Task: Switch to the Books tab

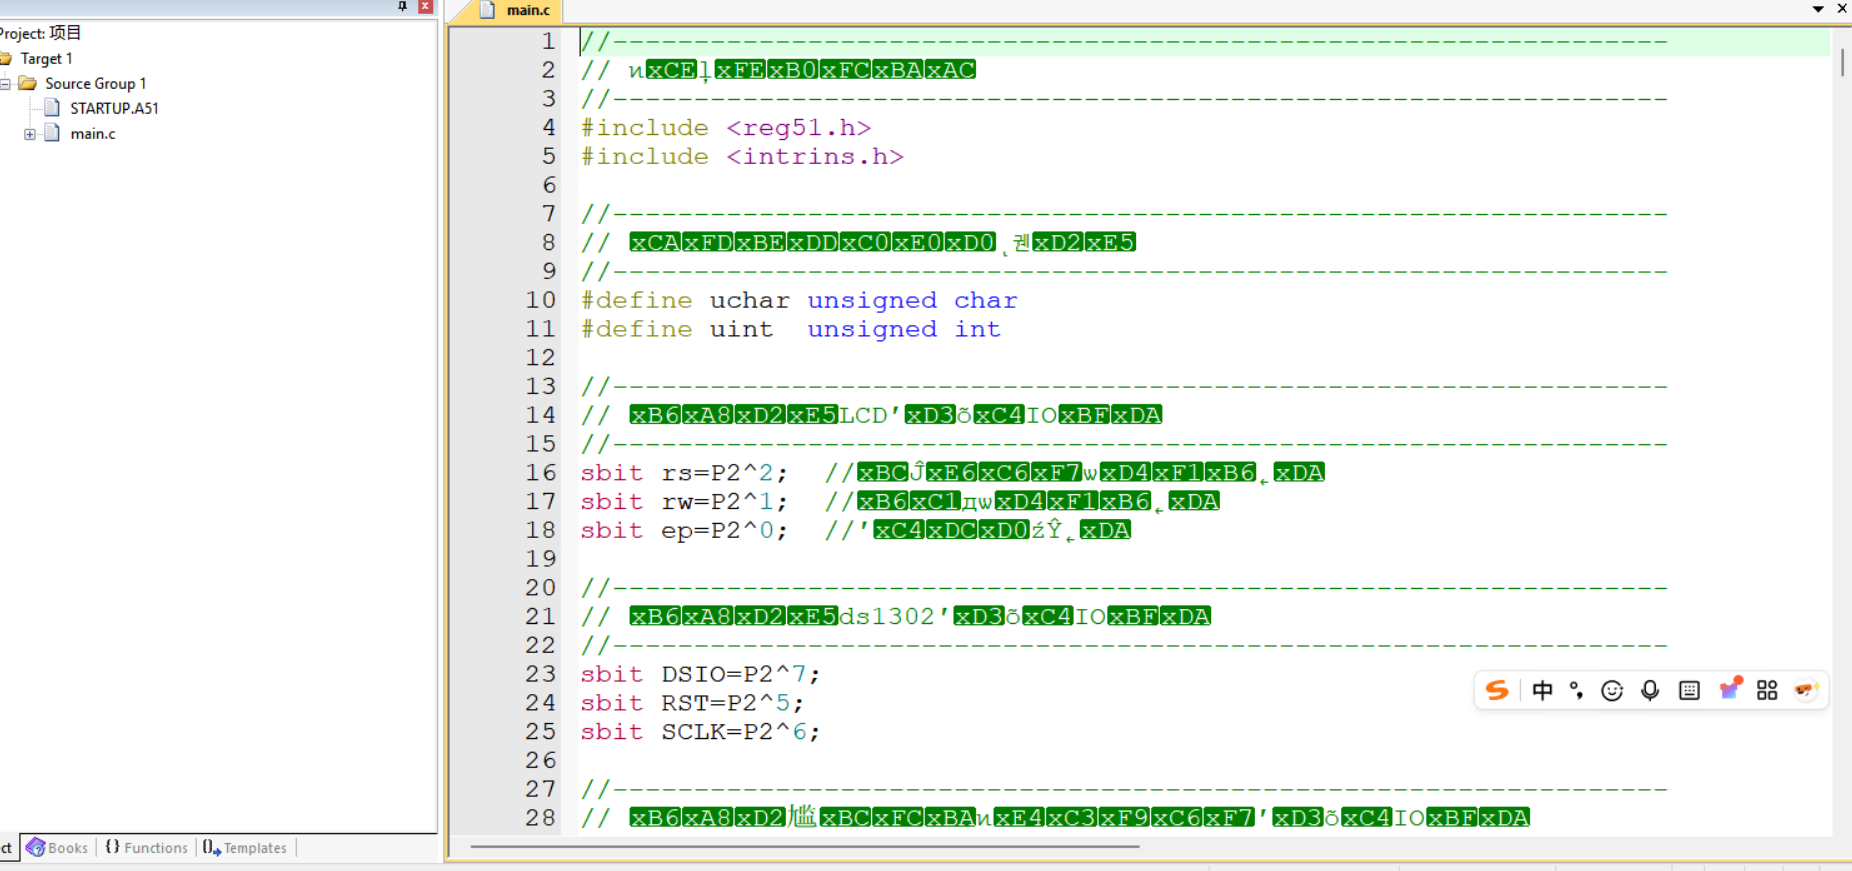Action: coord(57,847)
